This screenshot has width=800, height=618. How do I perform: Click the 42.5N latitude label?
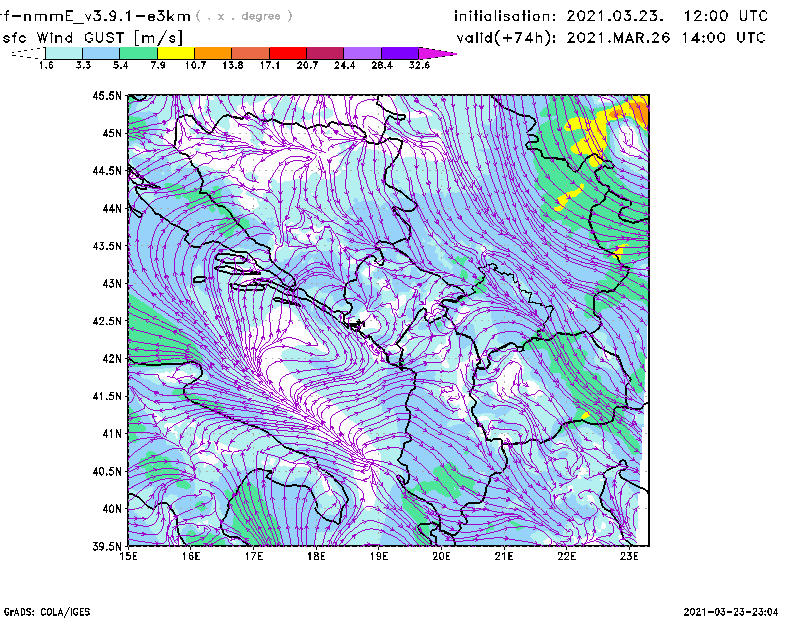pyautogui.click(x=107, y=321)
